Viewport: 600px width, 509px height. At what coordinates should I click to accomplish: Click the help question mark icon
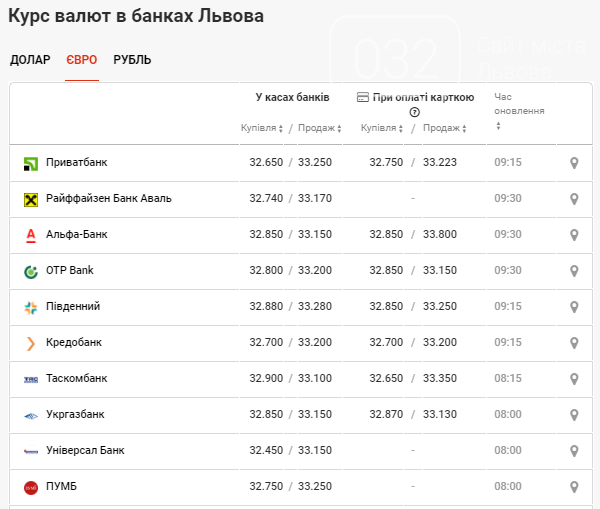coord(414,112)
